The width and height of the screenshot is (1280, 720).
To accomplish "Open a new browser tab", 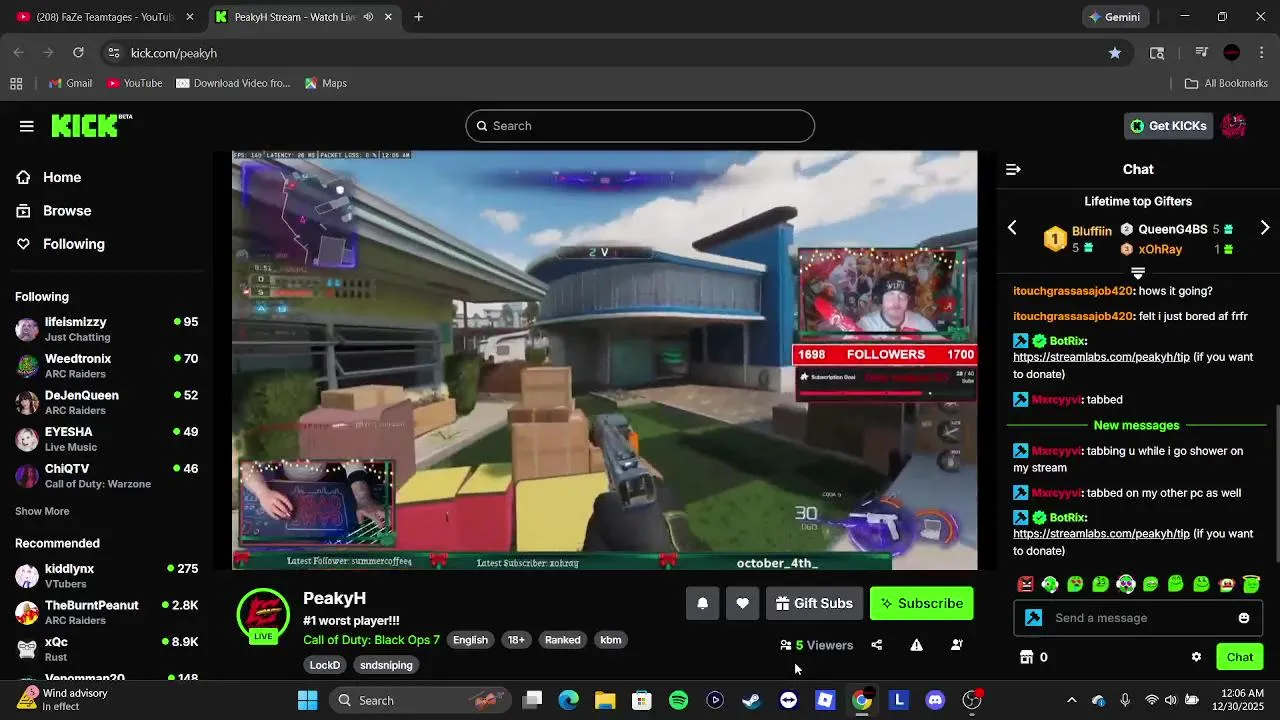I will click(419, 17).
